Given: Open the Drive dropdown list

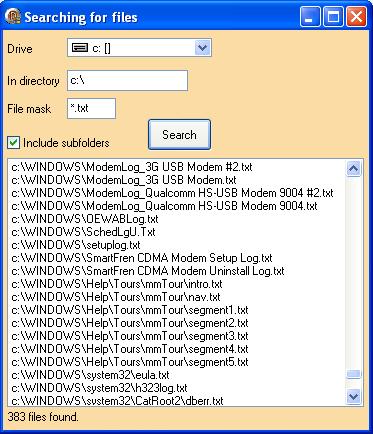Looking at the screenshot, I should (202, 48).
